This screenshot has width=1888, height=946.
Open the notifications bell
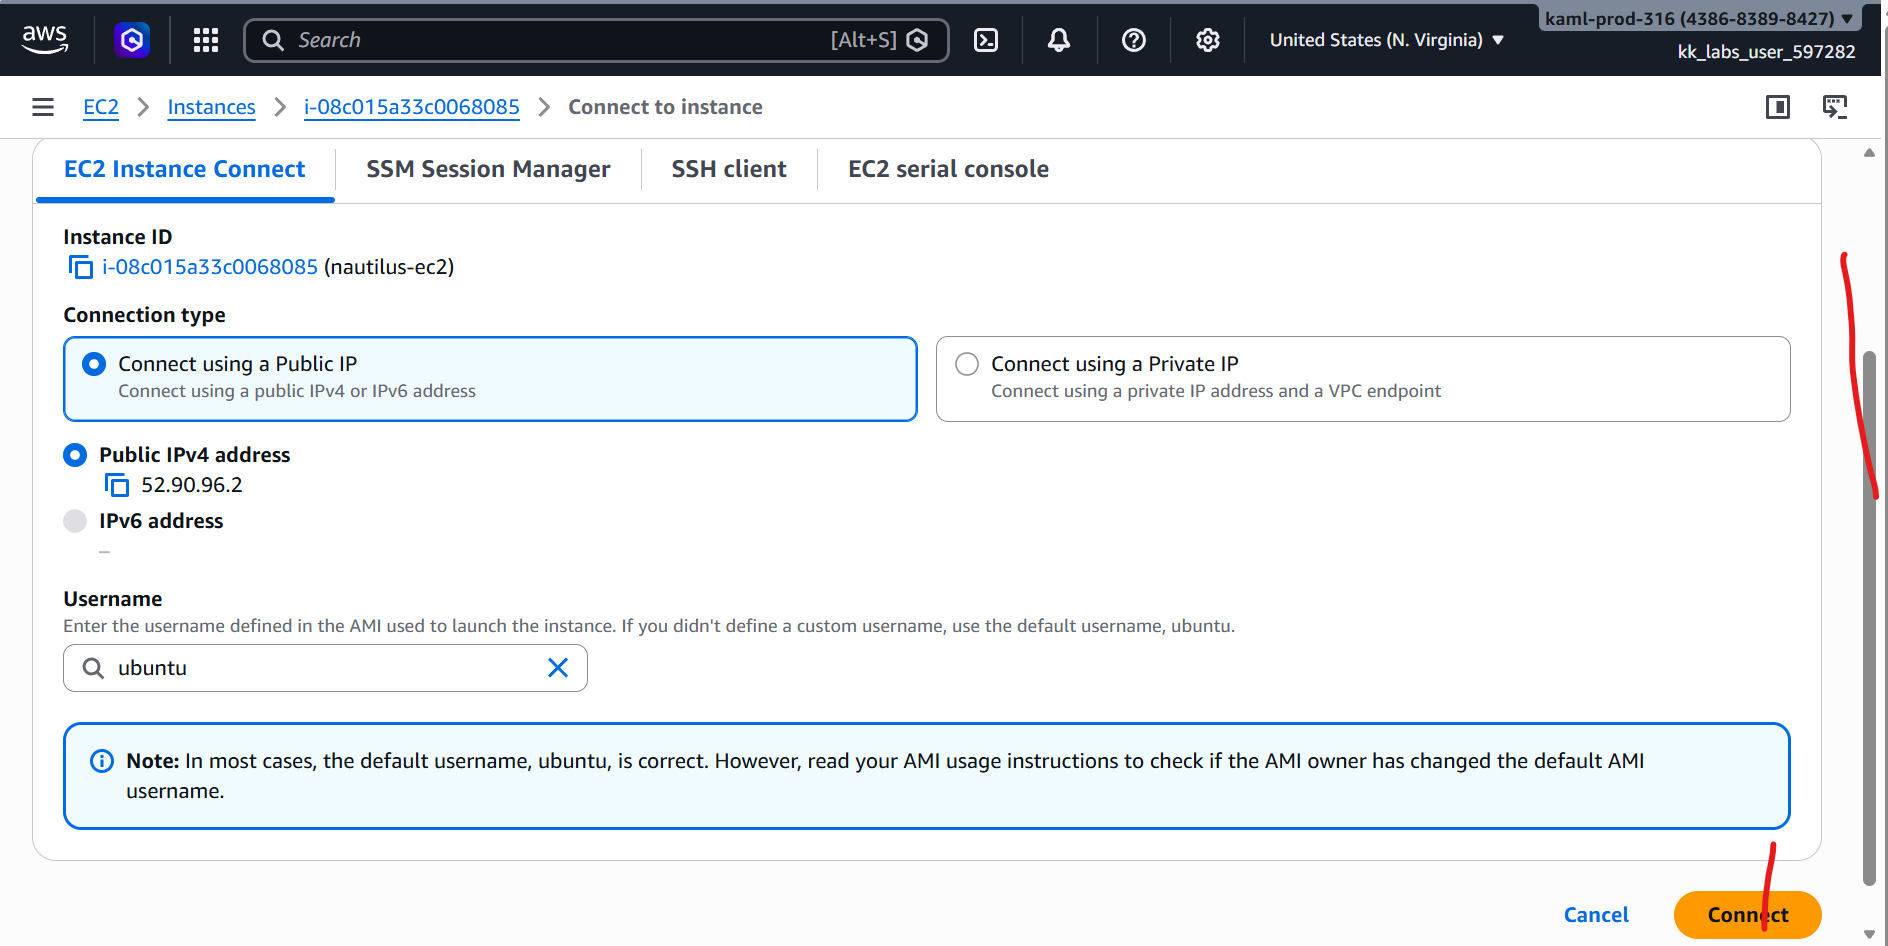pyautogui.click(x=1059, y=40)
